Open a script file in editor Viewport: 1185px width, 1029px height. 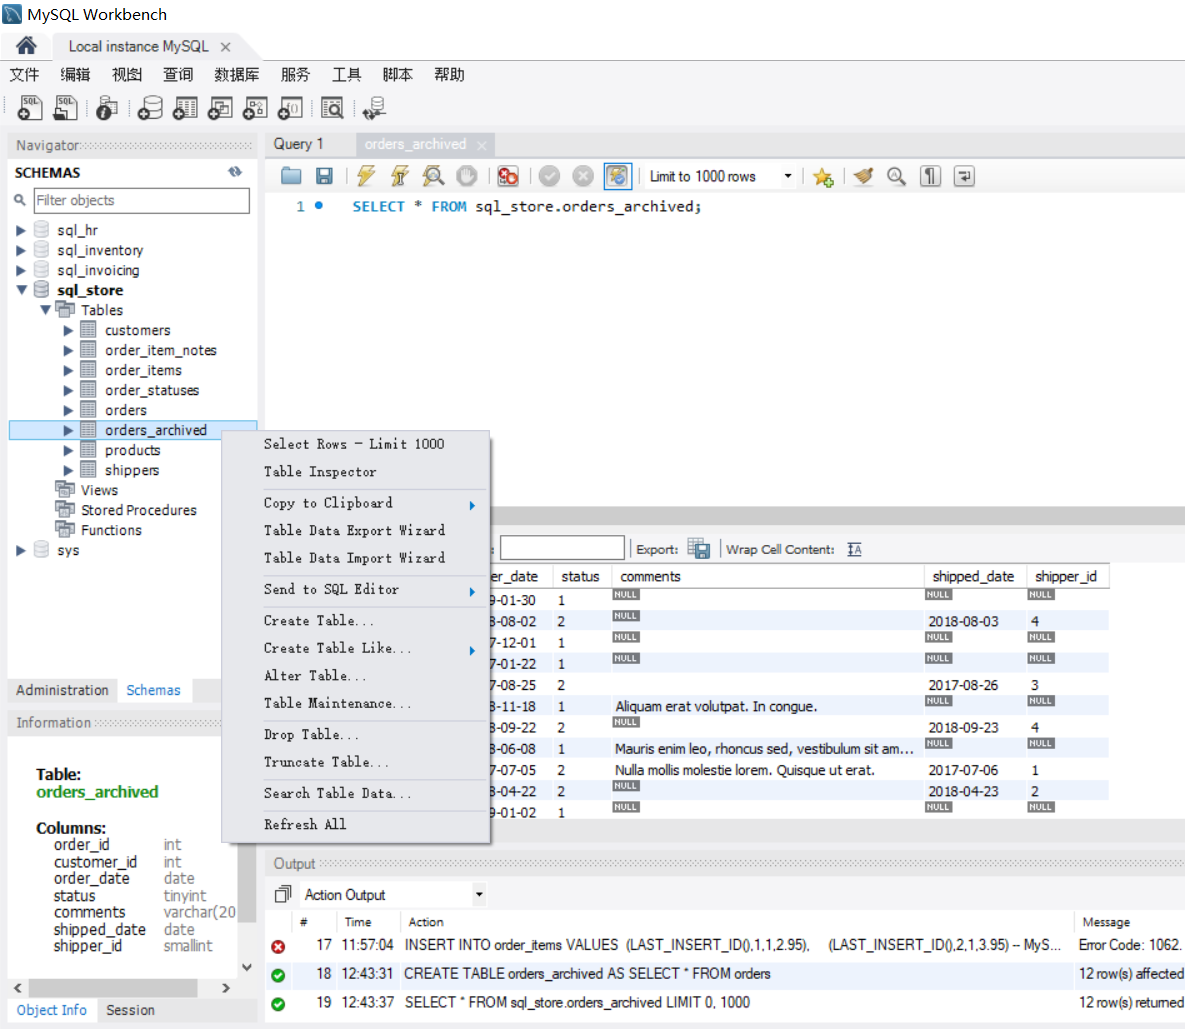(291, 176)
